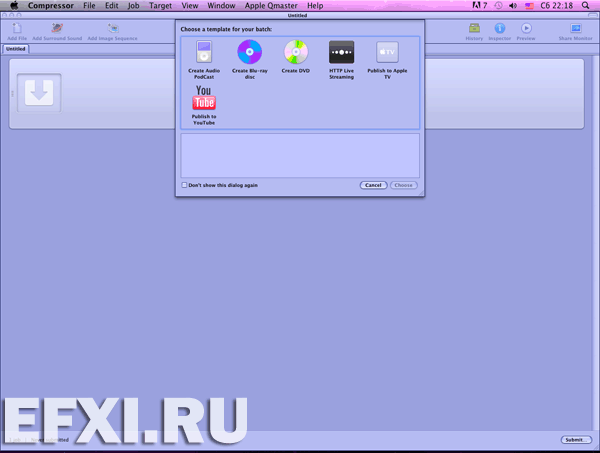Select the Publish to YouTube template
Viewport: 600px width, 453px height.
click(x=204, y=99)
